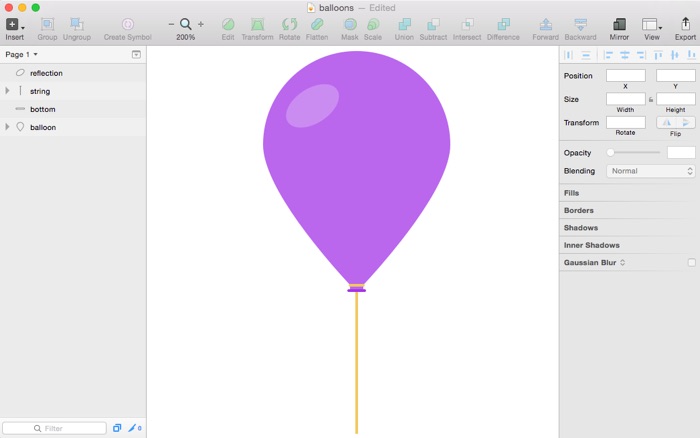Select the string layer

73,91
